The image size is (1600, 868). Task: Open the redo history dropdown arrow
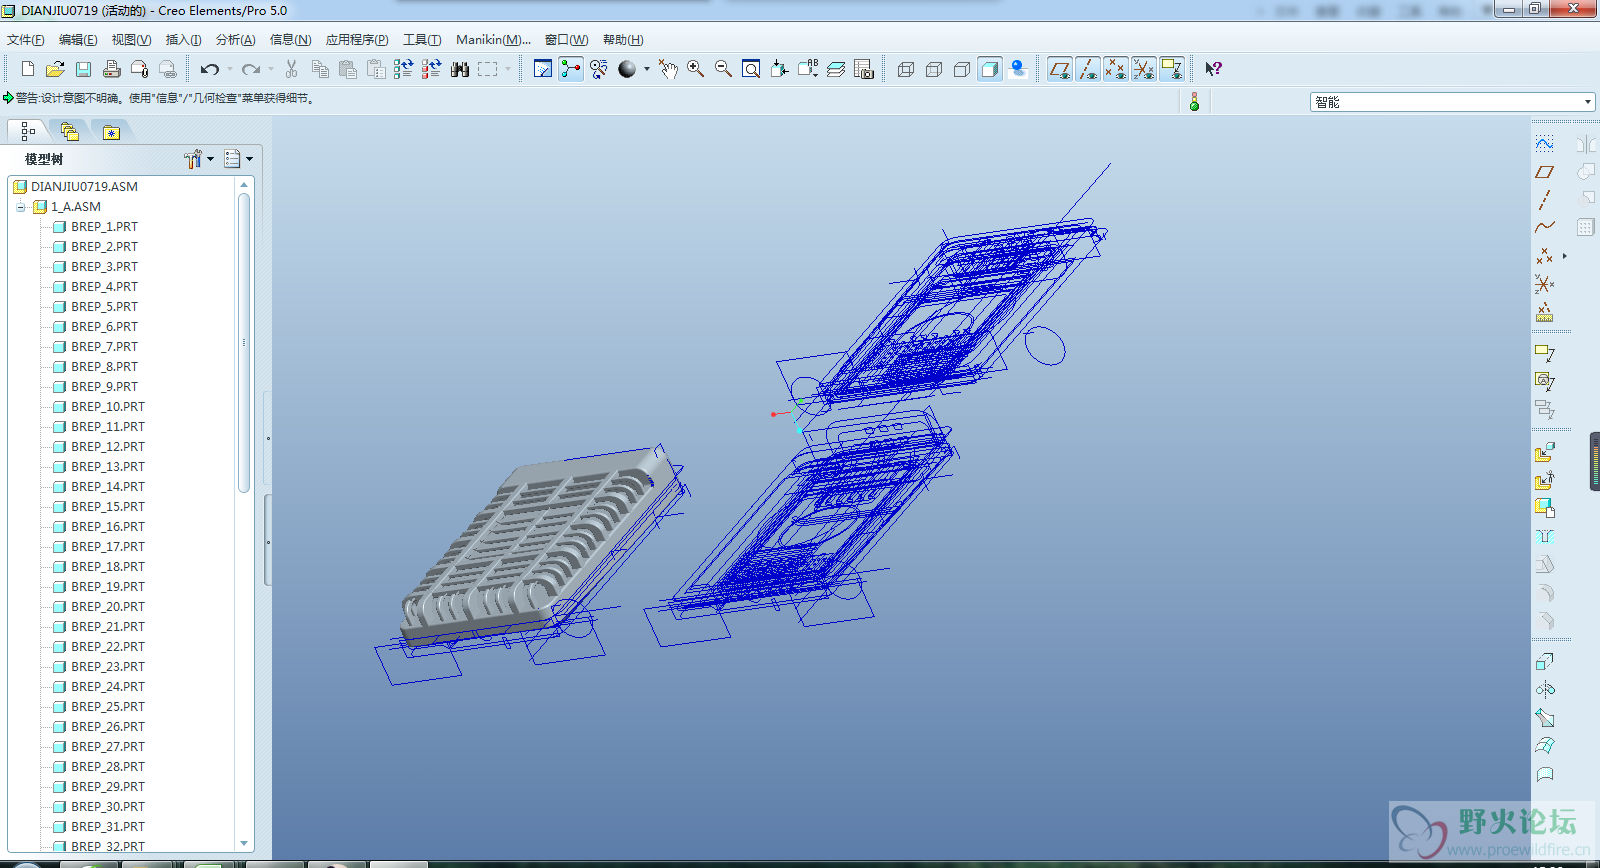click(x=271, y=69)
